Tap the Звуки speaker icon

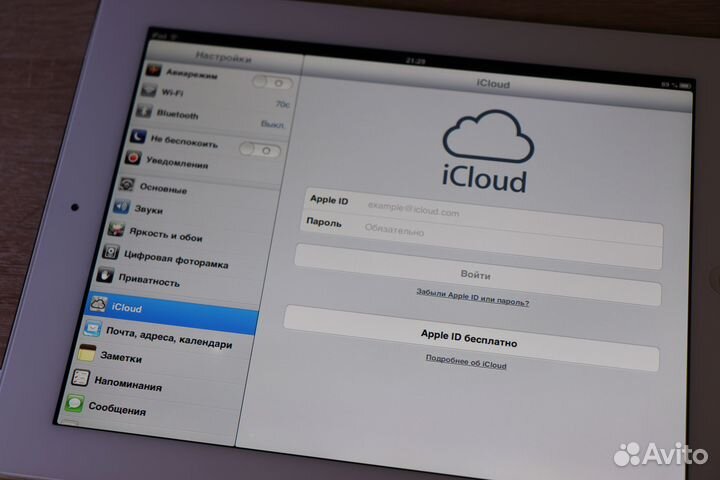[x=121, y=207]
